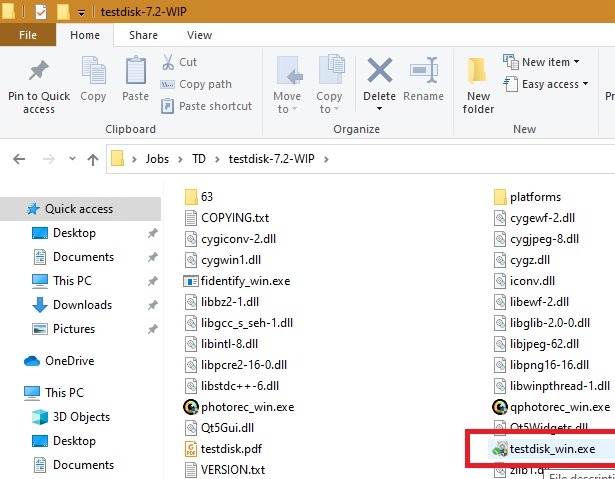The width and height of the screenshot is (615, 479).
Task: Select the folder named 63
Action: click(199, 197)
